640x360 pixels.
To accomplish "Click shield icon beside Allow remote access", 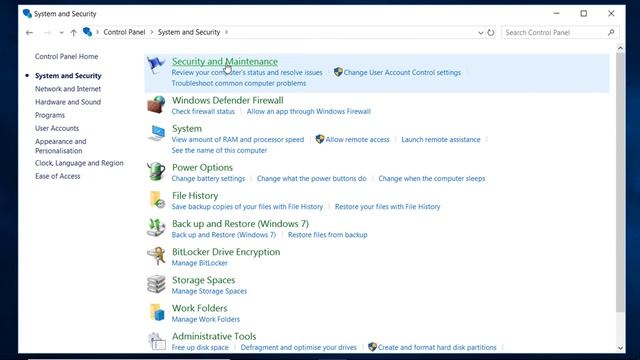I will coord(320,139).
